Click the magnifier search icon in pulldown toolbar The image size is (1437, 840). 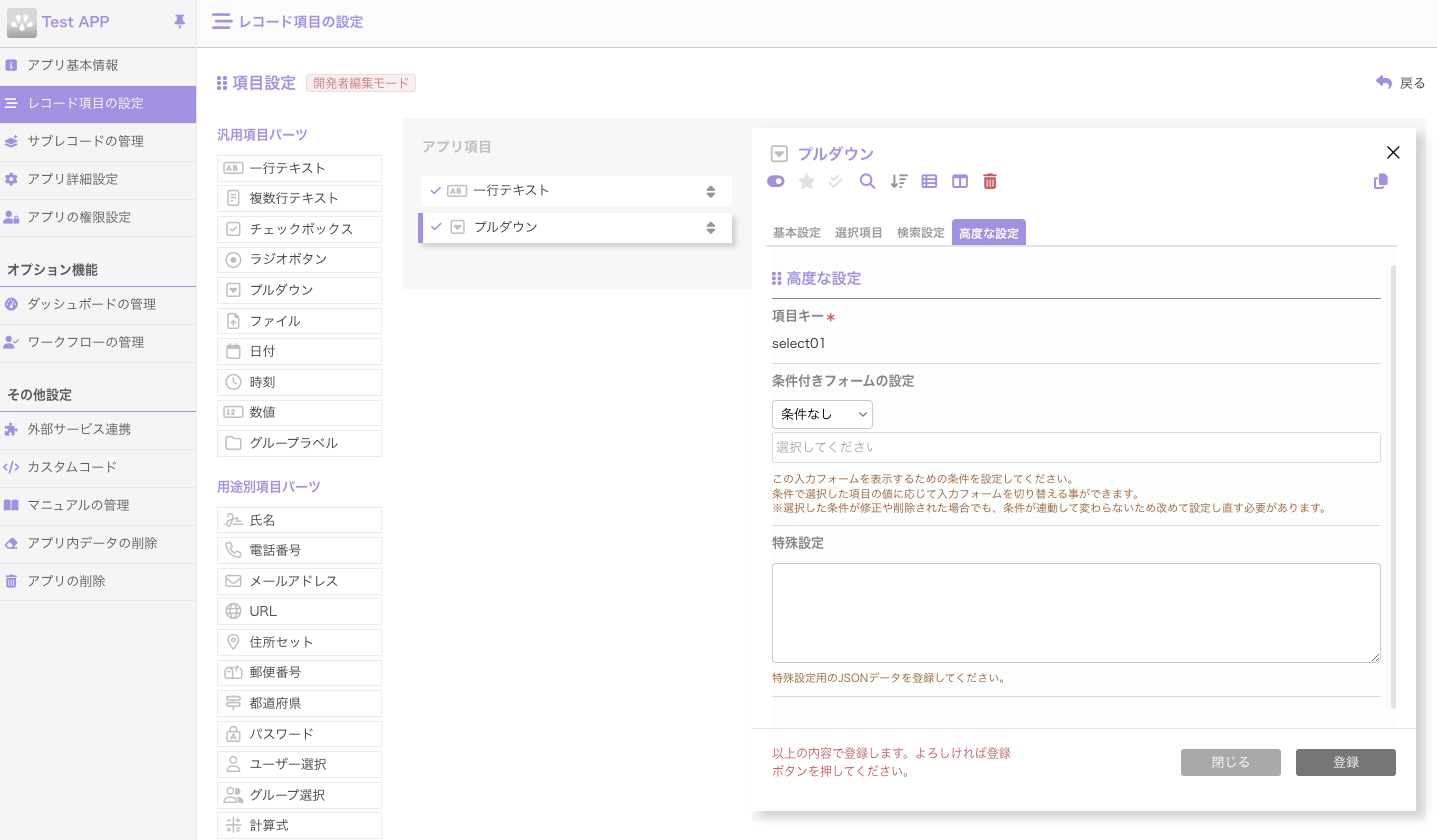click(867, 181)
